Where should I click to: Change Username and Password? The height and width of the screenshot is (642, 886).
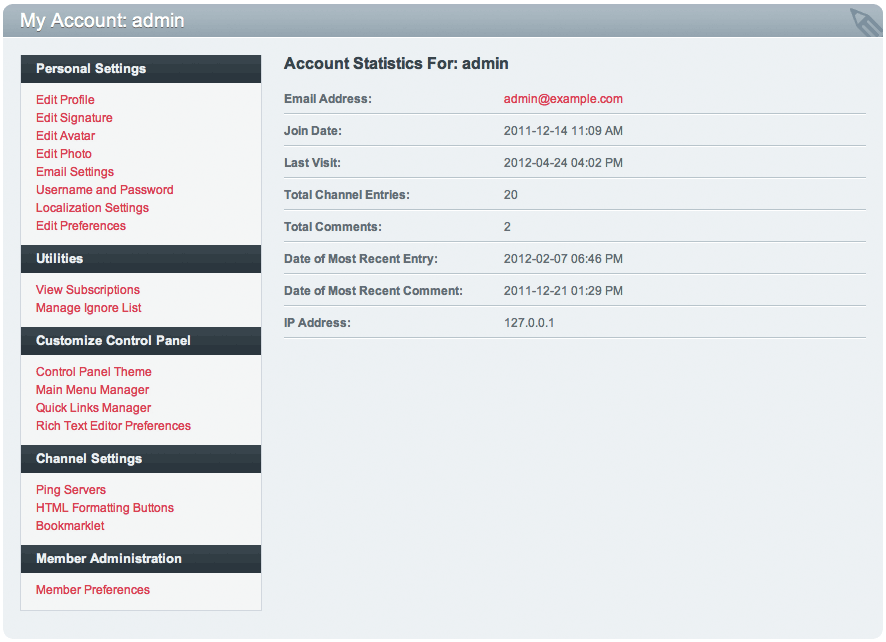click(x=104, y=189)
